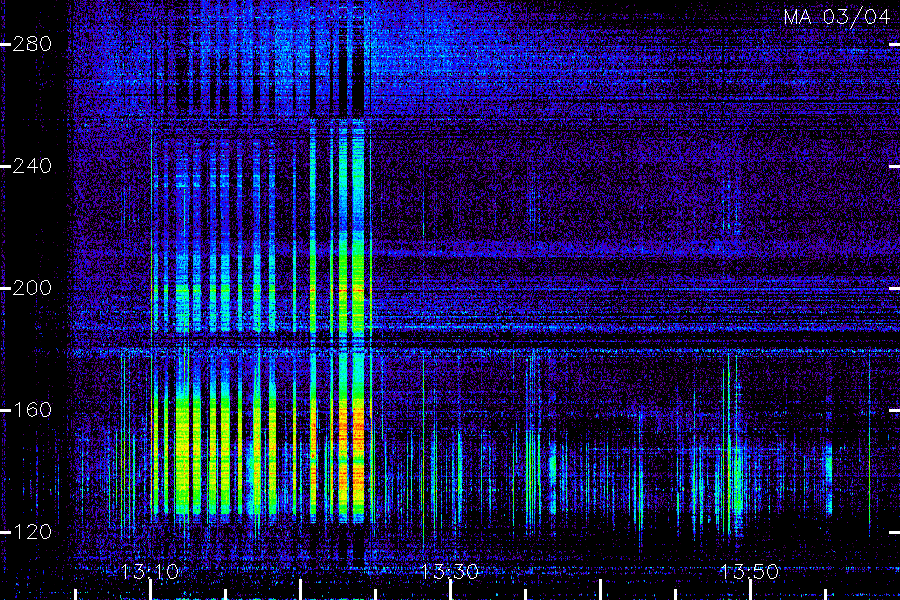Viewport: 900px width, 600px height.
Task: Click the 13:30 time axis label
Action: 449,572
